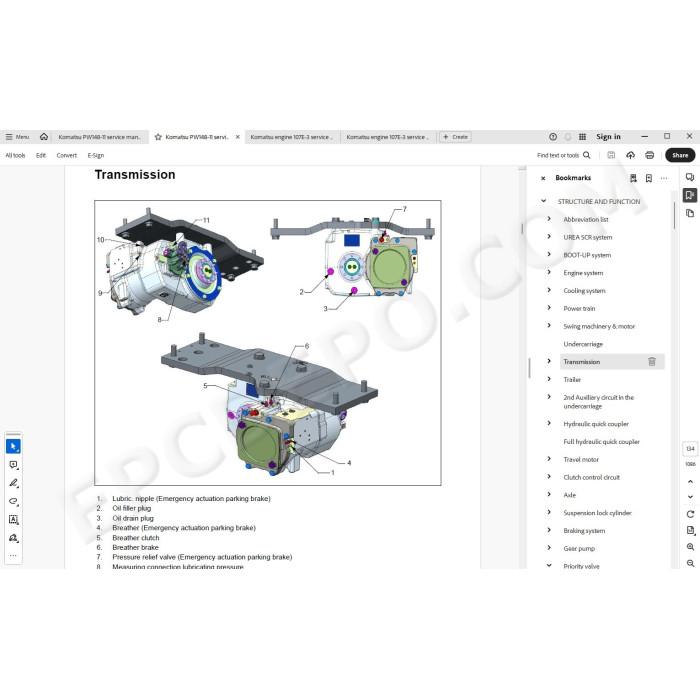Open the Convert menu
The width and height of the screenshot is (700, 700).
[67, 155]
